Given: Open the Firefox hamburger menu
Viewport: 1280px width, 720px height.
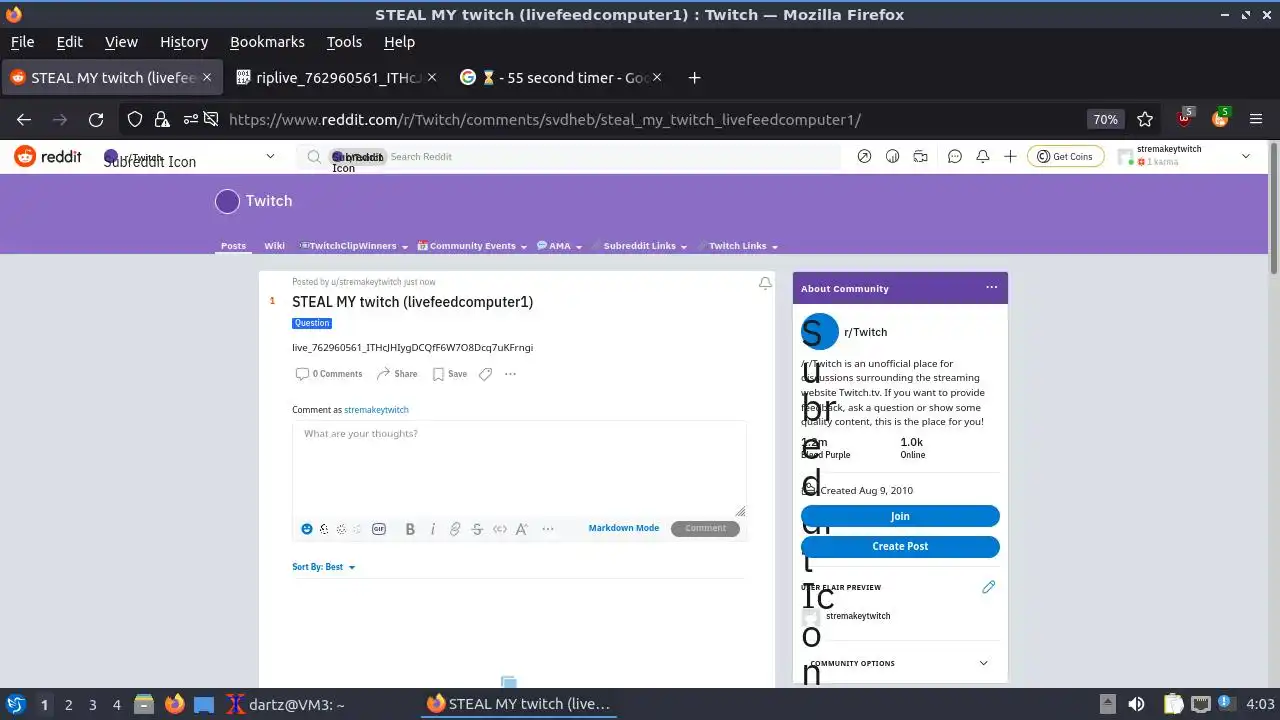Looking at the screenshot, I should point(1256,119).
